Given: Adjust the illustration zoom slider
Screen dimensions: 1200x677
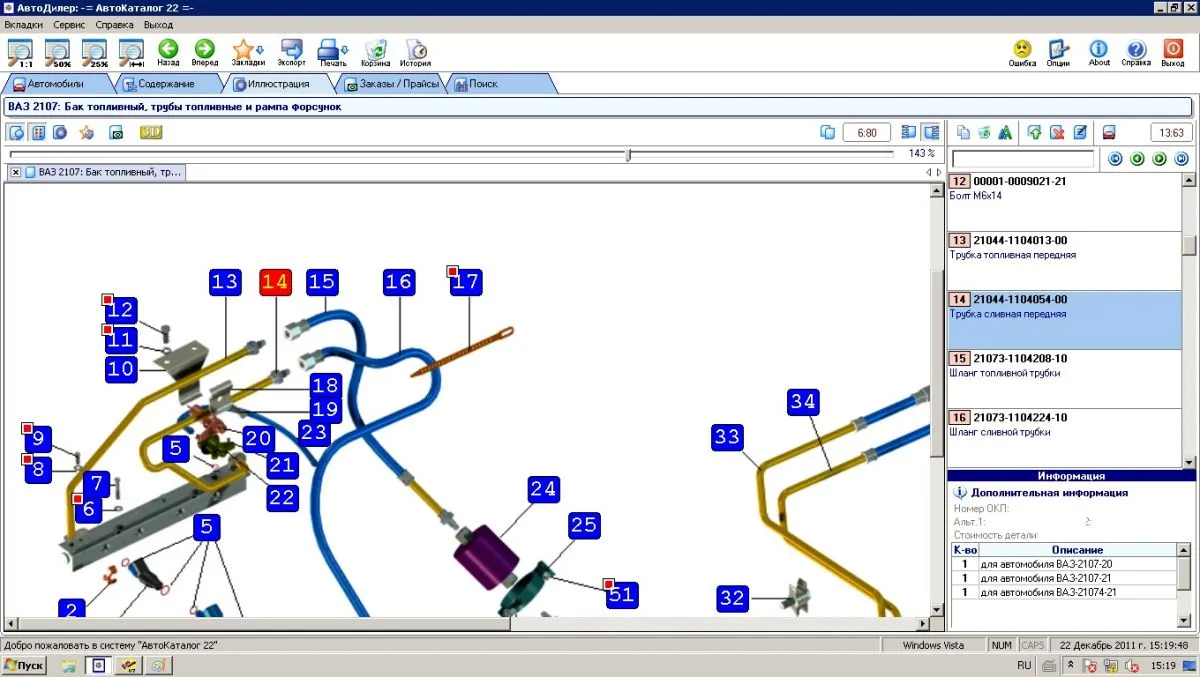Looking at the screenshot, I should [628, 155].
